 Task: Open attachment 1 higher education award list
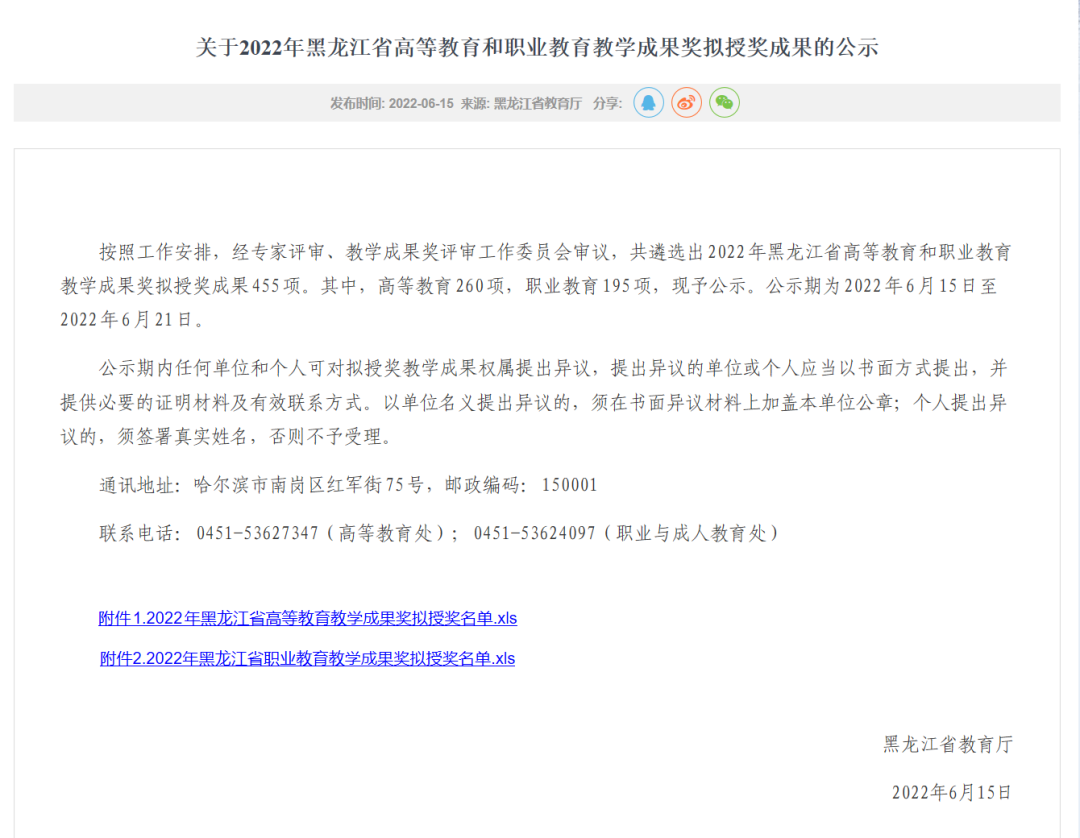pyautogui.click(x=307, y=618)
